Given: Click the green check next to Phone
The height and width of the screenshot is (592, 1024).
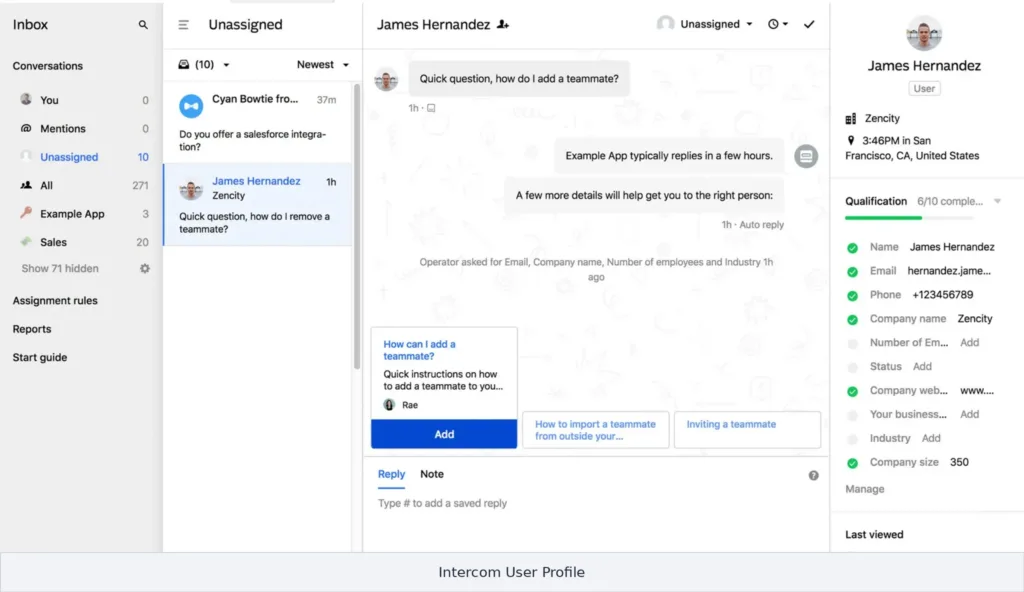Looking at the screenshot, I should (x=852, y=296).
